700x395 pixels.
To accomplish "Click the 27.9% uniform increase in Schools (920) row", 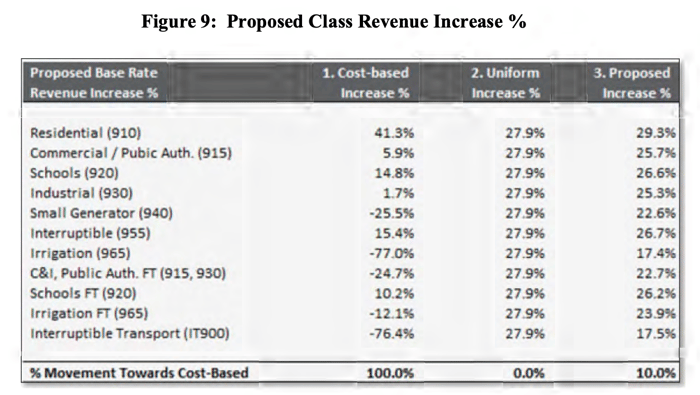I will (x=525, y=173).
